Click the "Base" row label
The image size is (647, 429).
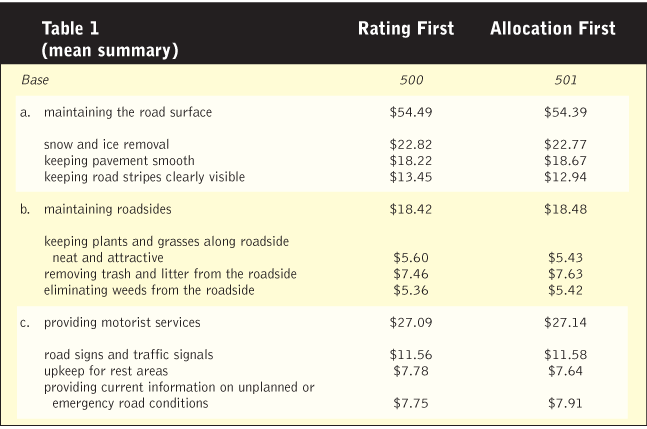(36, 79)
